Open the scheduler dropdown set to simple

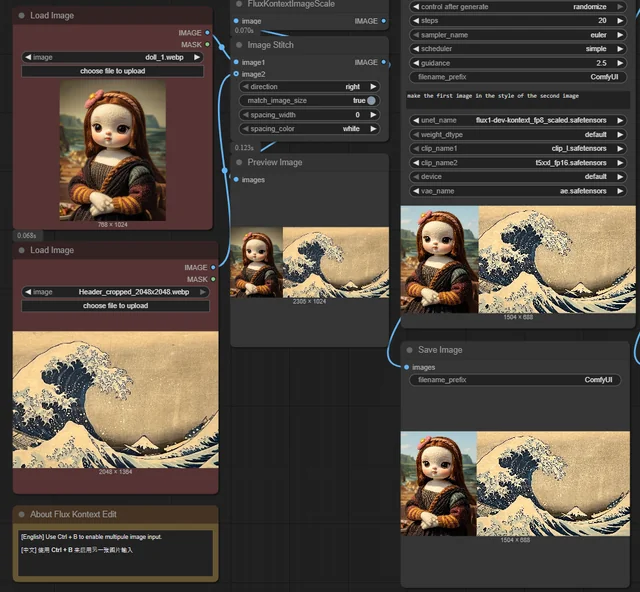[x=518, y=49]
